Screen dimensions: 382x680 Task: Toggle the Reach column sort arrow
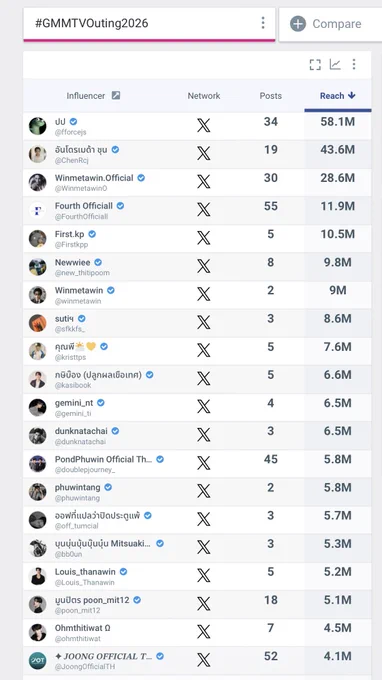coord(352,95)
